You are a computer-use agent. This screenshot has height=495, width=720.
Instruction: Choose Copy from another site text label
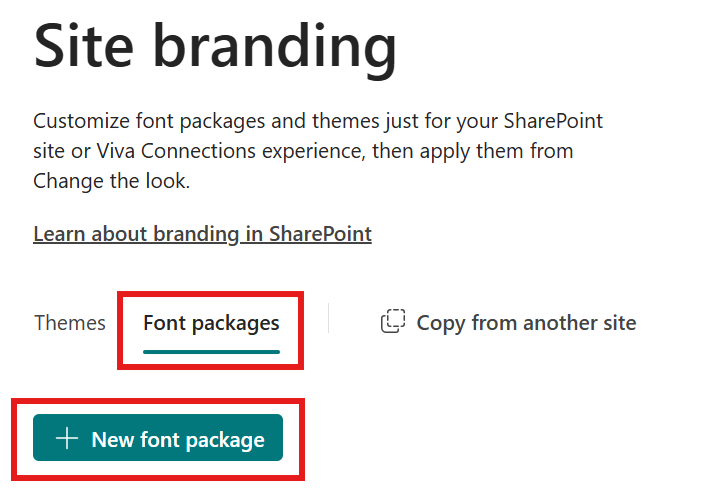click(526, 323)
